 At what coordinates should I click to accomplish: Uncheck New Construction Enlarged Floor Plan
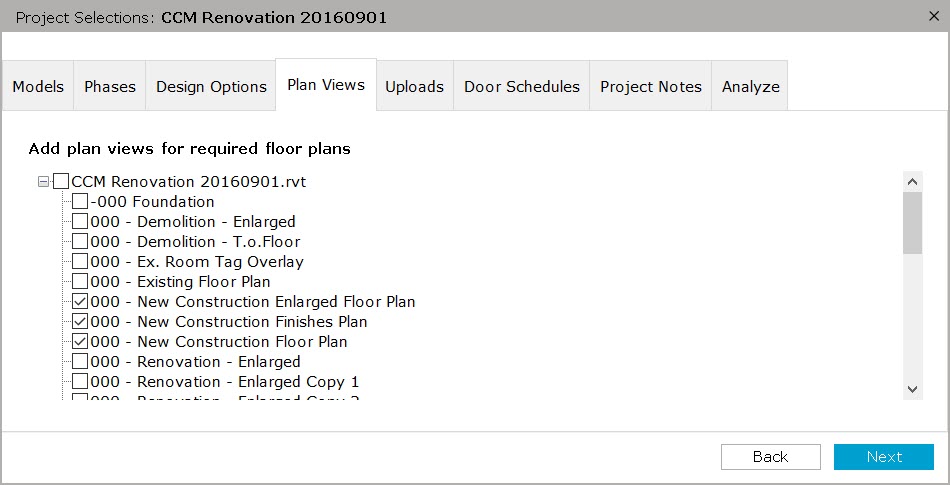pyautogui.click(x=80, y=302)
